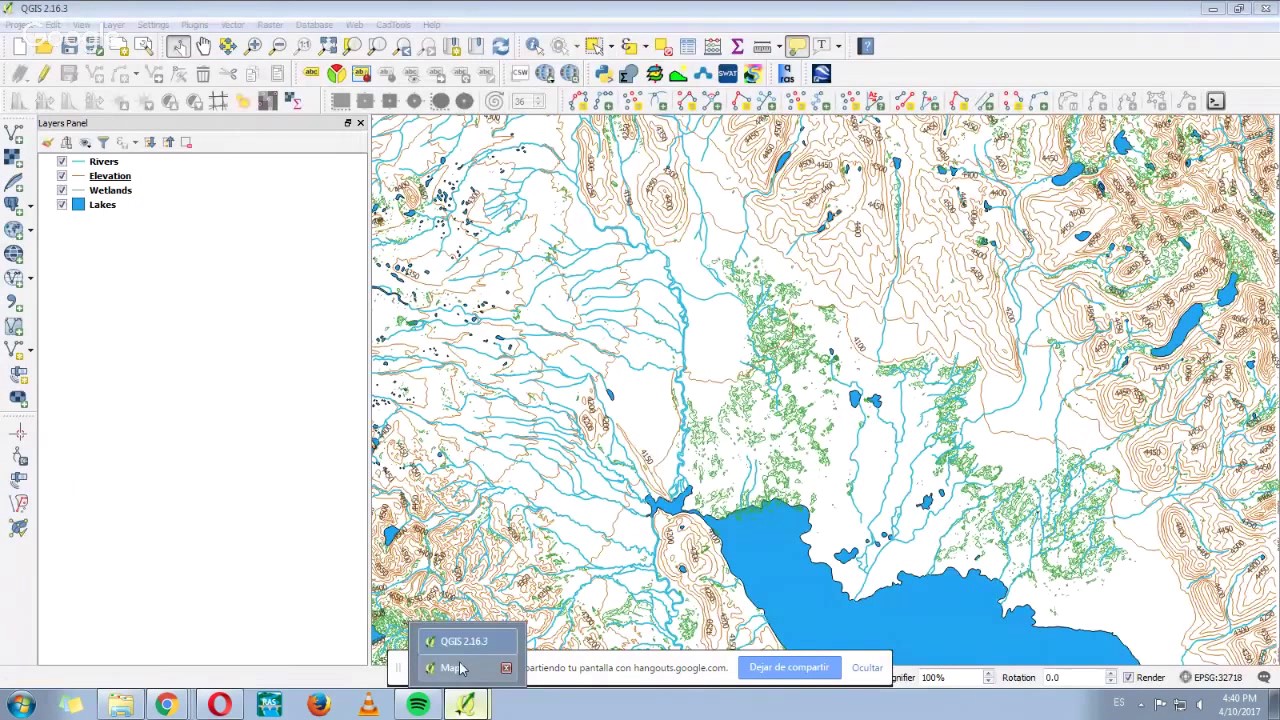This screenshot has width=1280, height=720.
Task: Hide the Rivers layer
Action: (62, 162)
